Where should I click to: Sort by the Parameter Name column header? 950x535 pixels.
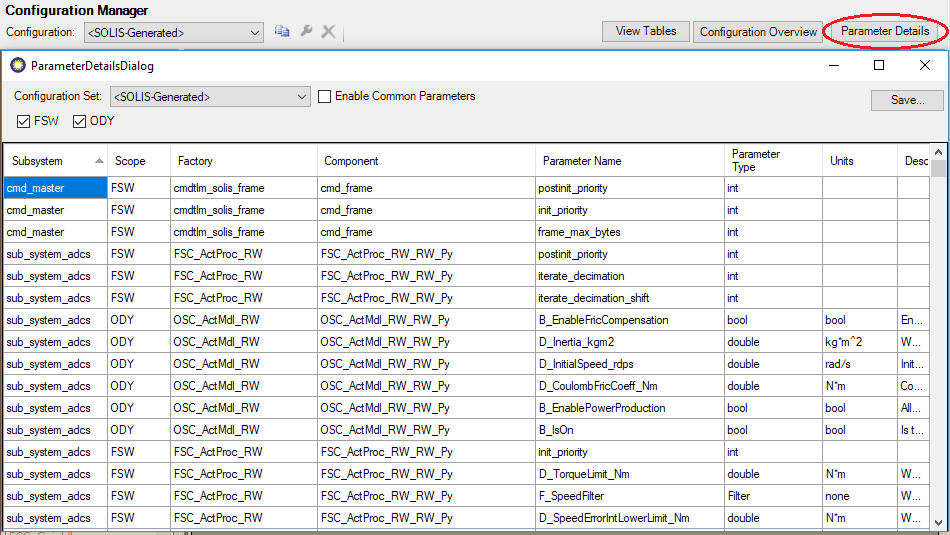pos(581,161)
